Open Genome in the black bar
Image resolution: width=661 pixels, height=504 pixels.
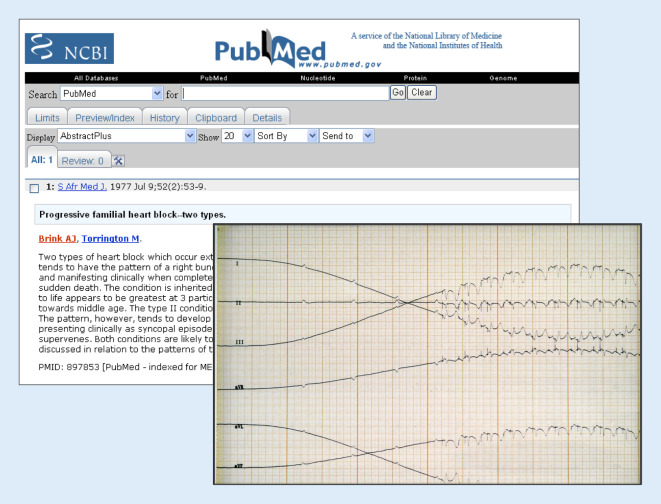(503, 78)
